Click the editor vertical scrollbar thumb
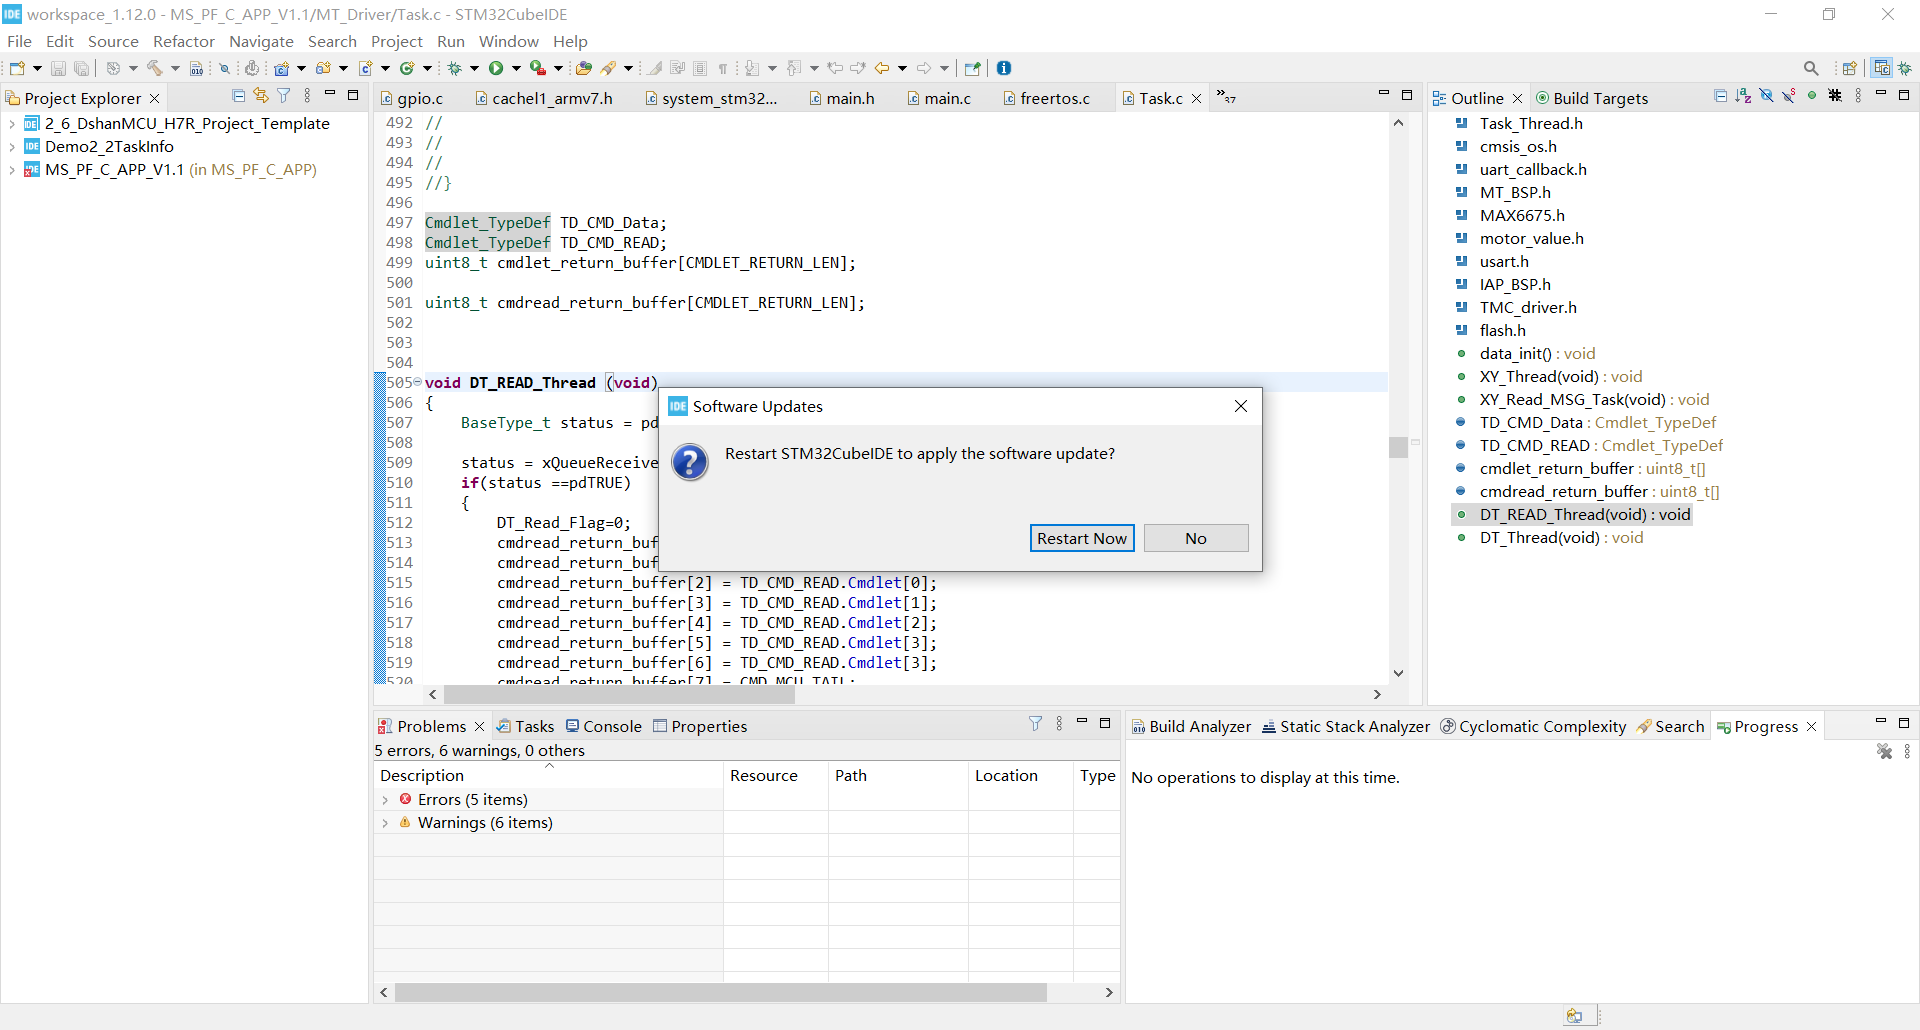 (1398, 447)
